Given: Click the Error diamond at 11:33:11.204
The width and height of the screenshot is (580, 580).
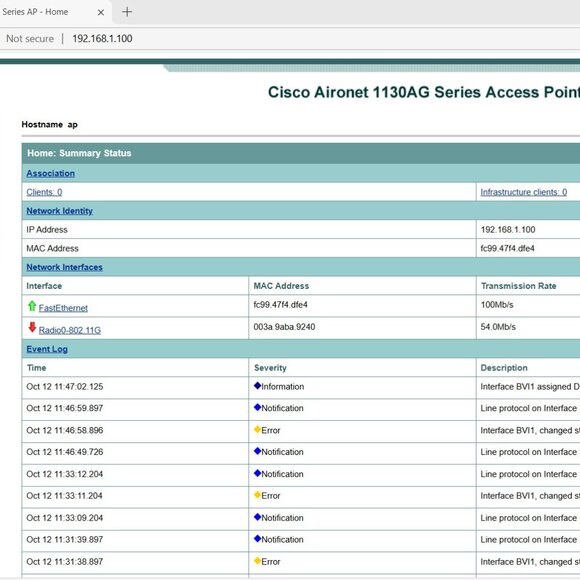Looking at the screenshot, I should point(257,495).
